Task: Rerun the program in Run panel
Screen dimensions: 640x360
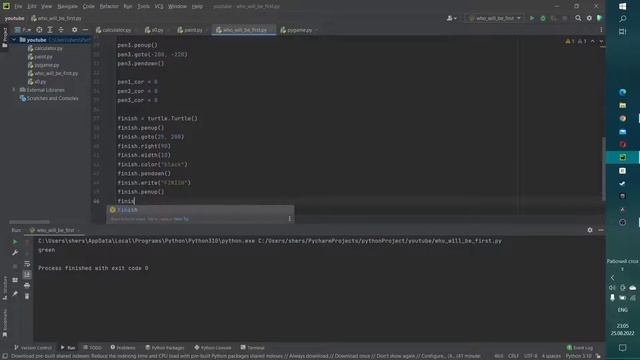Action: coord(15,242)
